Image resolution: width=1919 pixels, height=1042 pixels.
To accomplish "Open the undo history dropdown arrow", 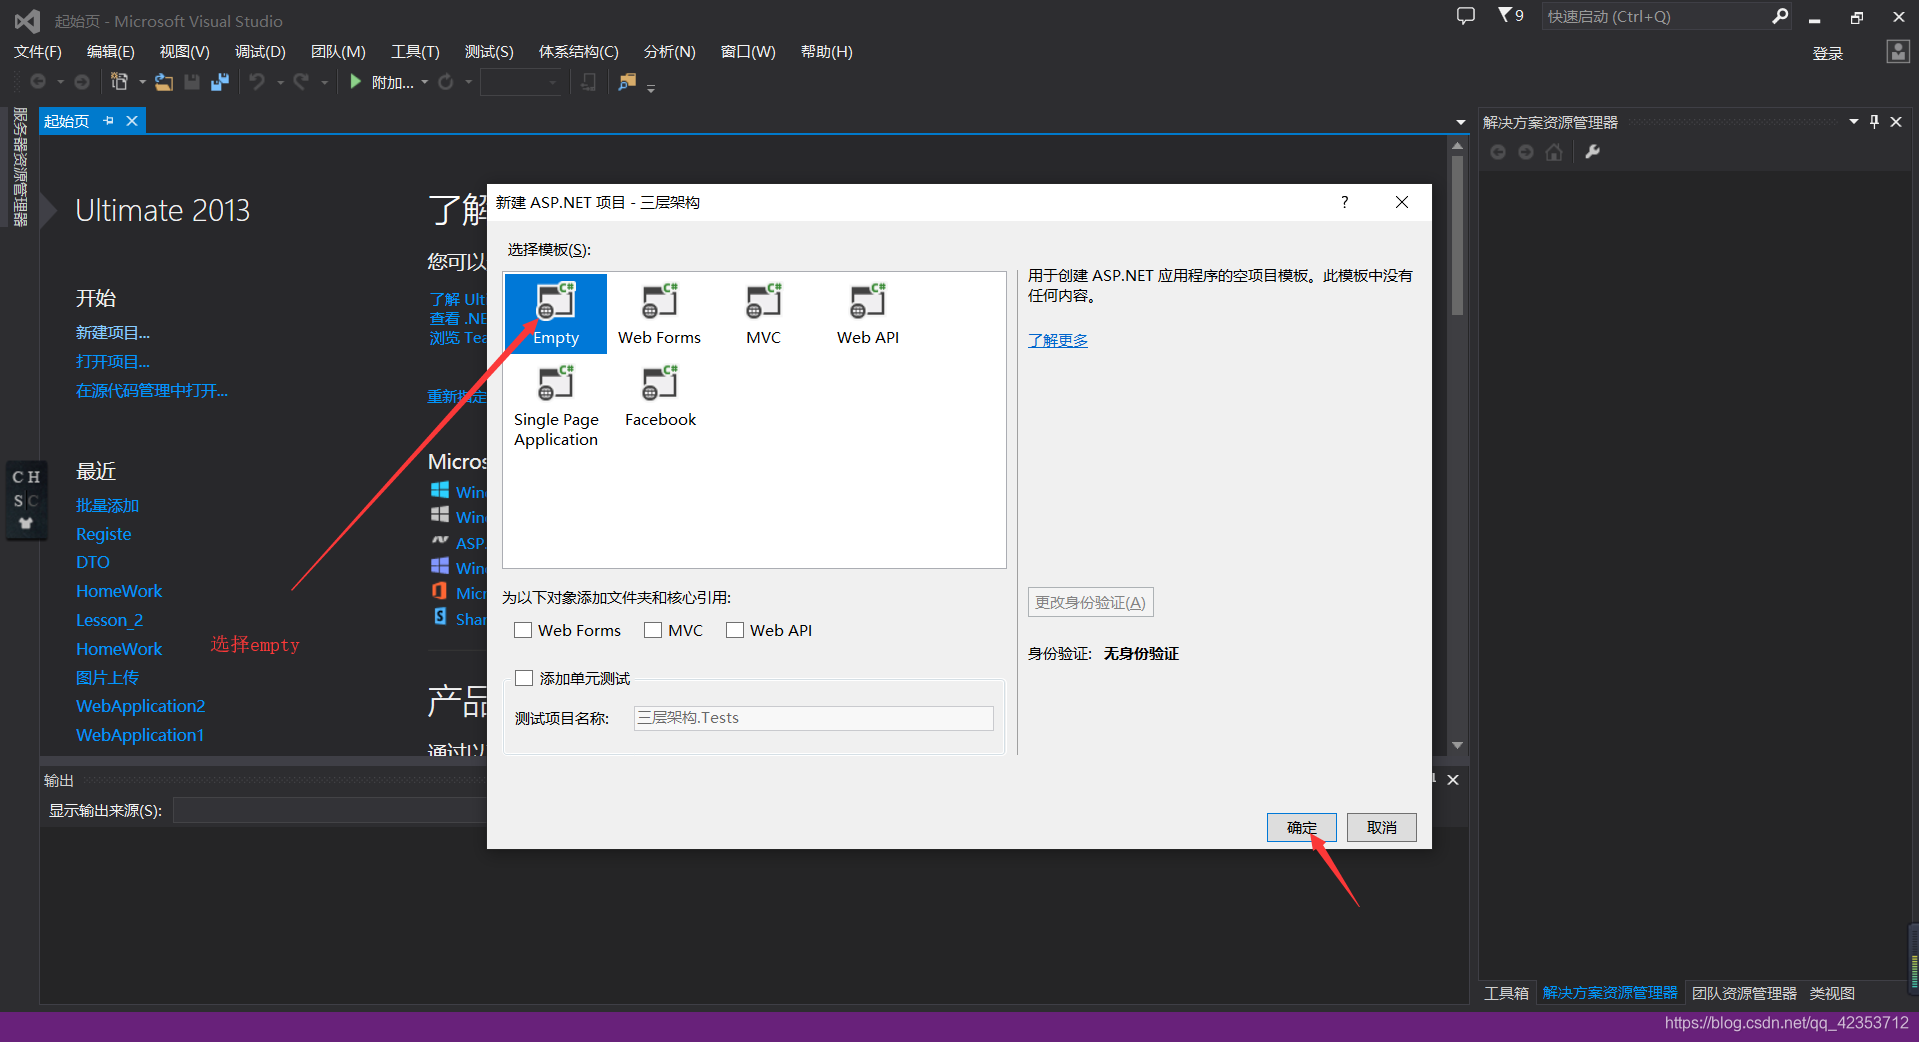I will point(280,82).
